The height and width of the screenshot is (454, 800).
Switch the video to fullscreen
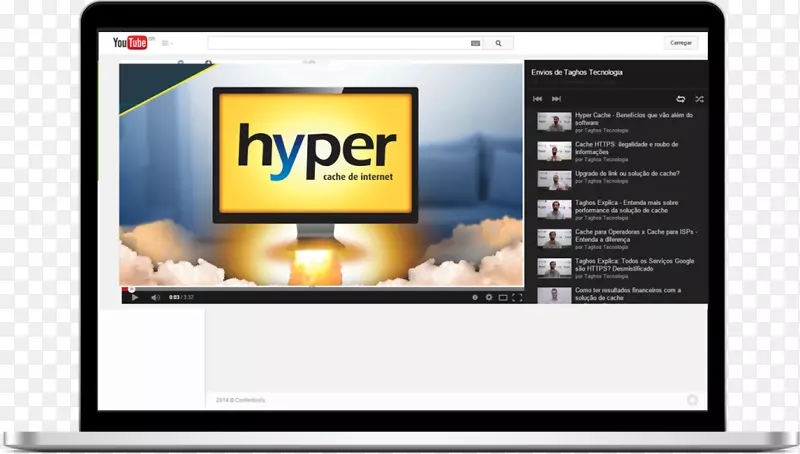click(x=517, y=297)
